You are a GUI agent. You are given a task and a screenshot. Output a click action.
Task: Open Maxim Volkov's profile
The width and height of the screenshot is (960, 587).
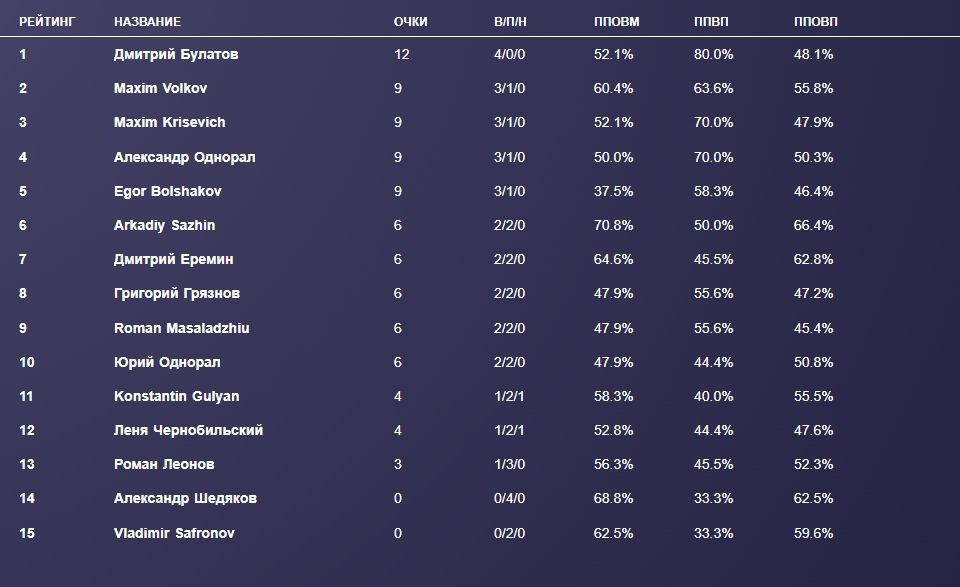click(x=160, y=89)
